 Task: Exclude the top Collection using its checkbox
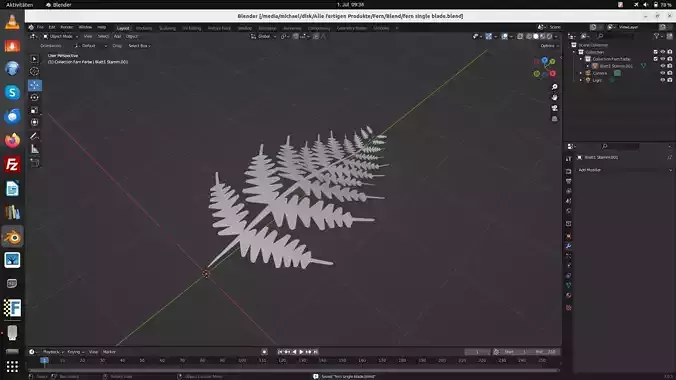[656, 52]
